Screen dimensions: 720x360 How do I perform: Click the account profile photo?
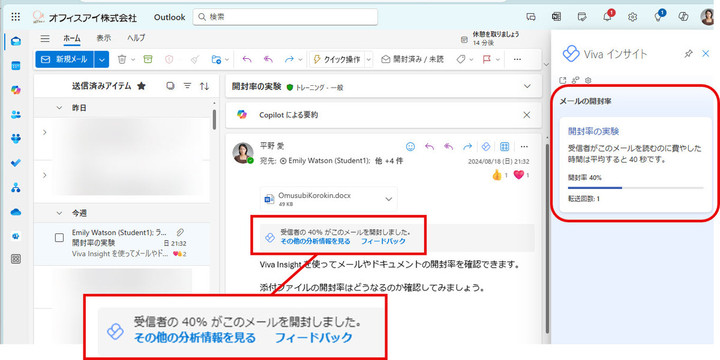coord(708,17)
